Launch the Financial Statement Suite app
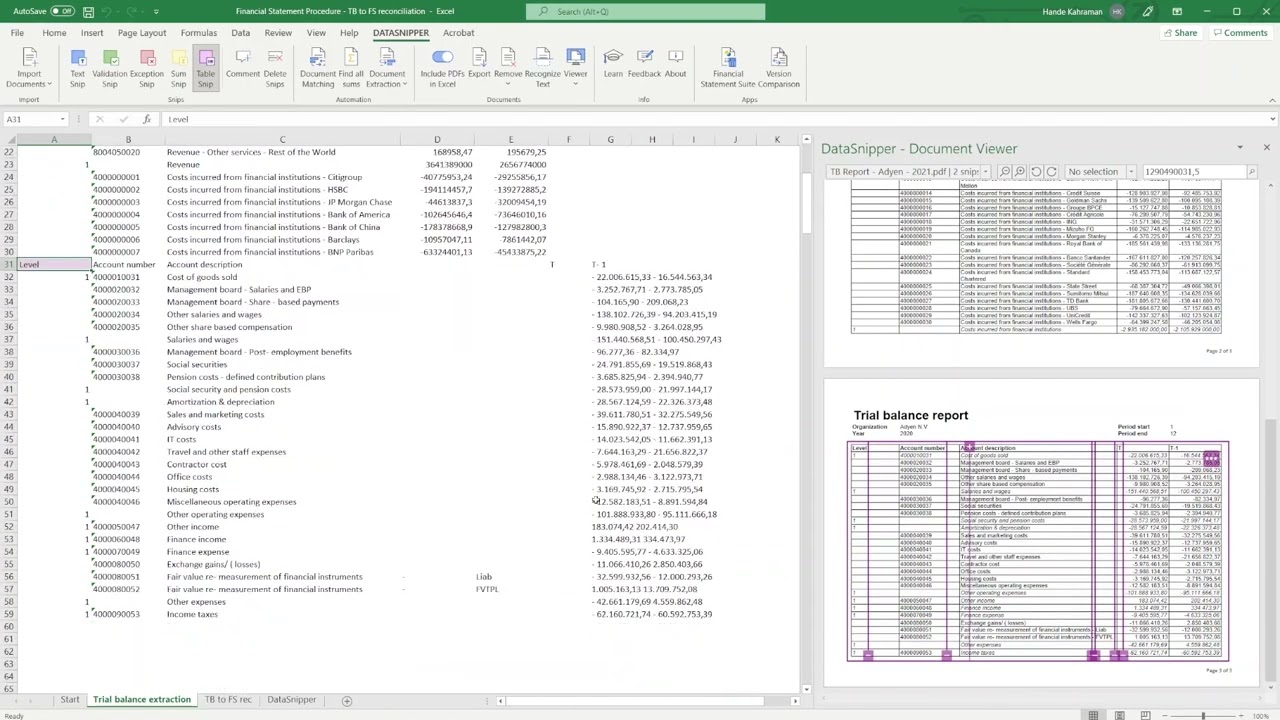1280x720 pixels. (x=728, y=68)
